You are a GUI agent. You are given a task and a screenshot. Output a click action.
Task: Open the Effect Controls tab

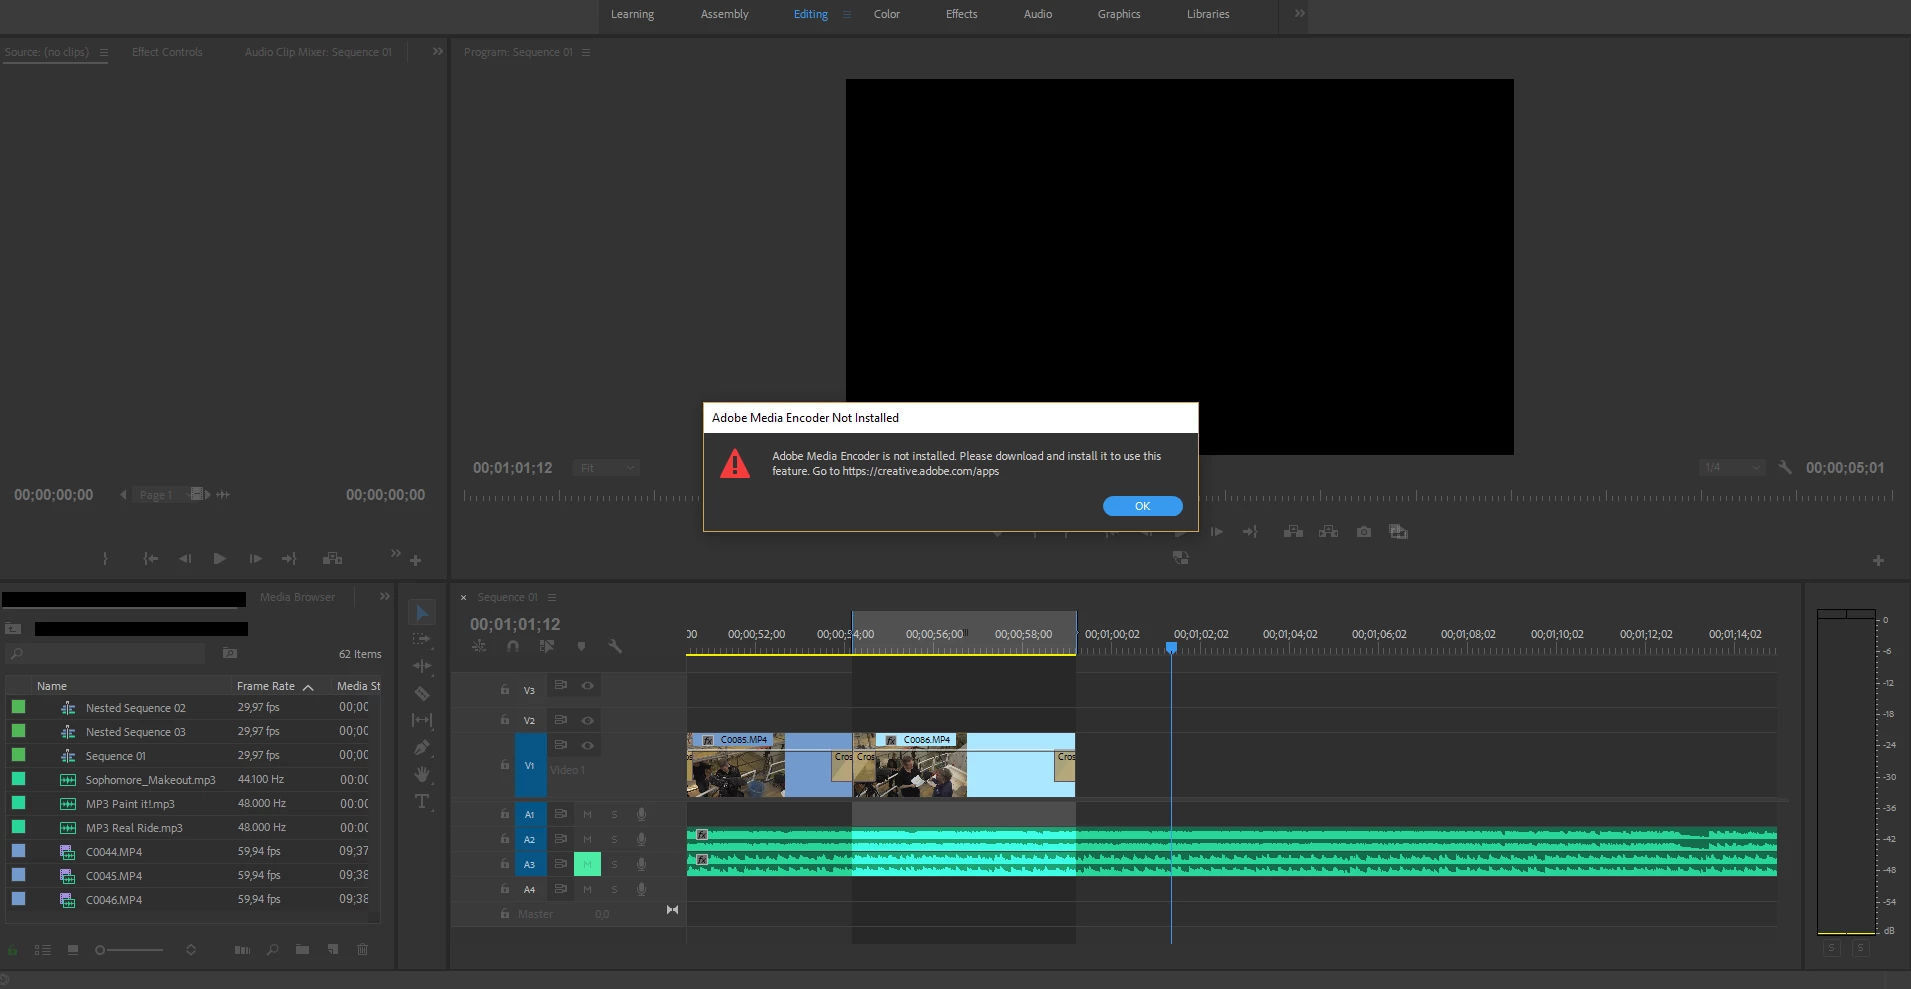[167, 52]
